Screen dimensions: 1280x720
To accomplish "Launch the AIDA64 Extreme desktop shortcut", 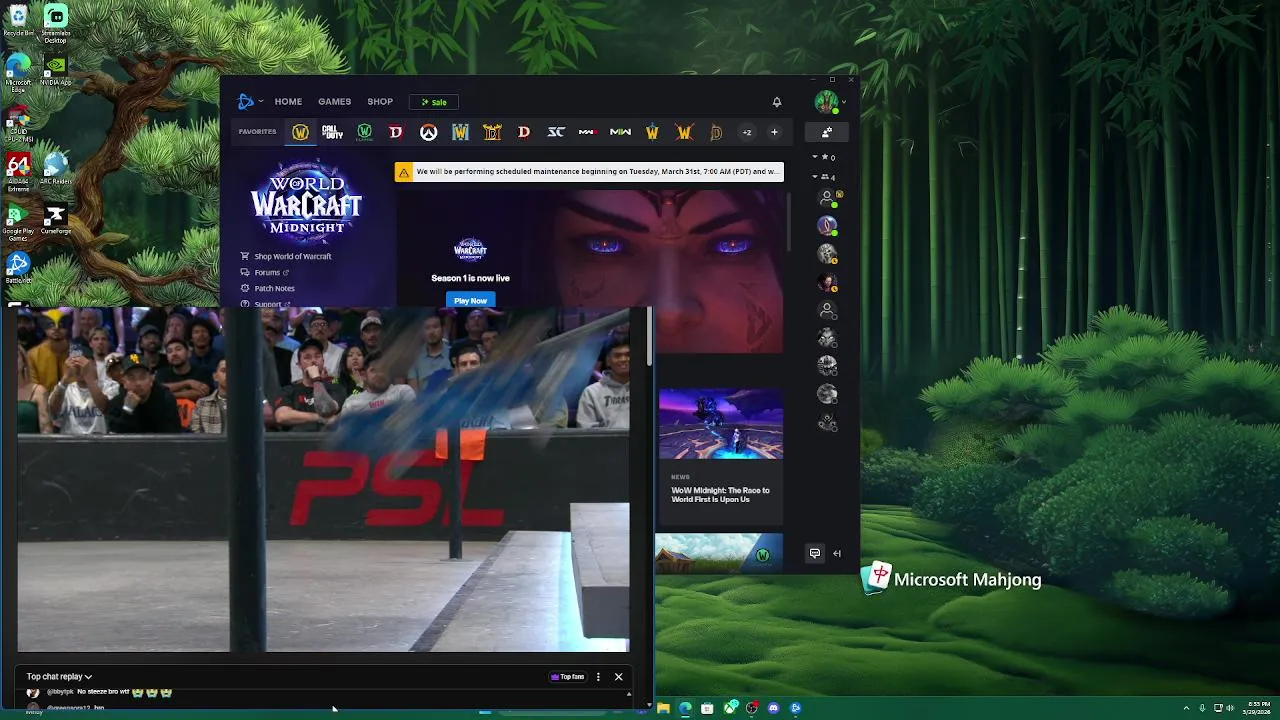I will click(x=18, y=172).
